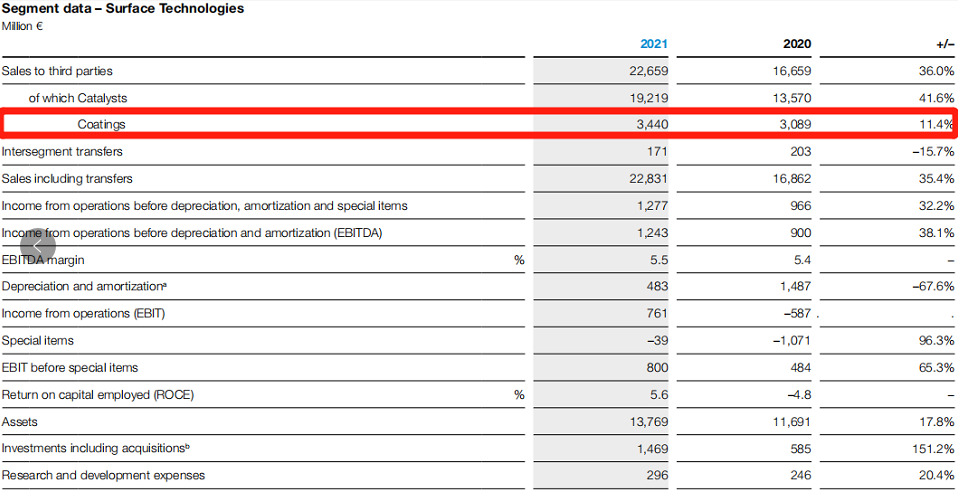Click the 'of which Catalysts' label
Screen dimensions: 958x492
coord(77,98)
